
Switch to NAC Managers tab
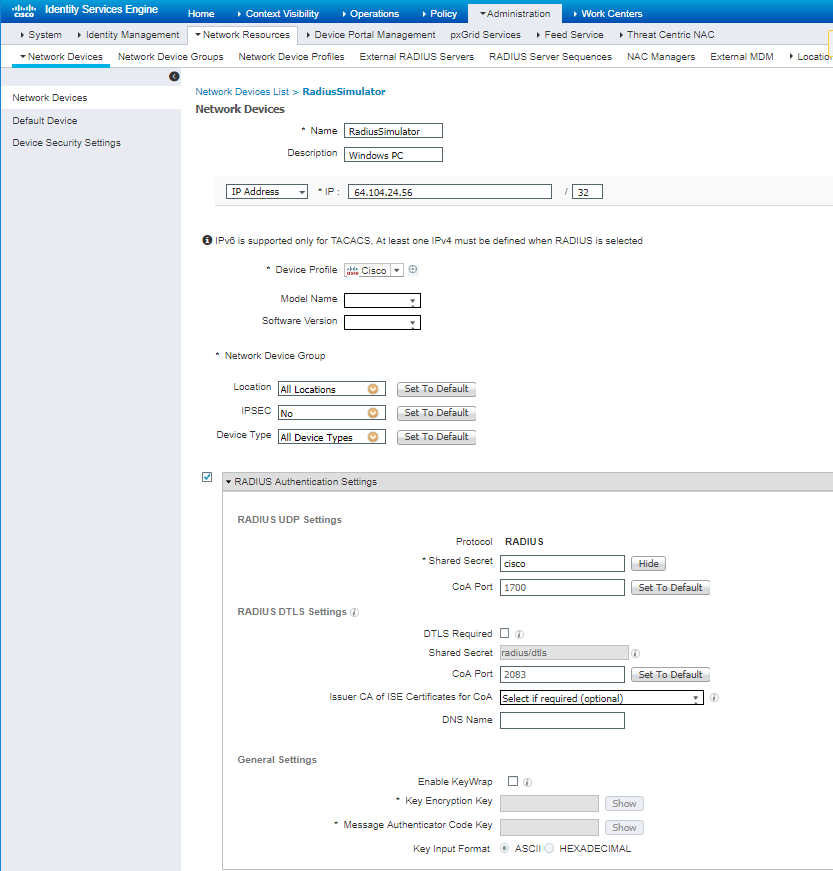pos(661,57)
